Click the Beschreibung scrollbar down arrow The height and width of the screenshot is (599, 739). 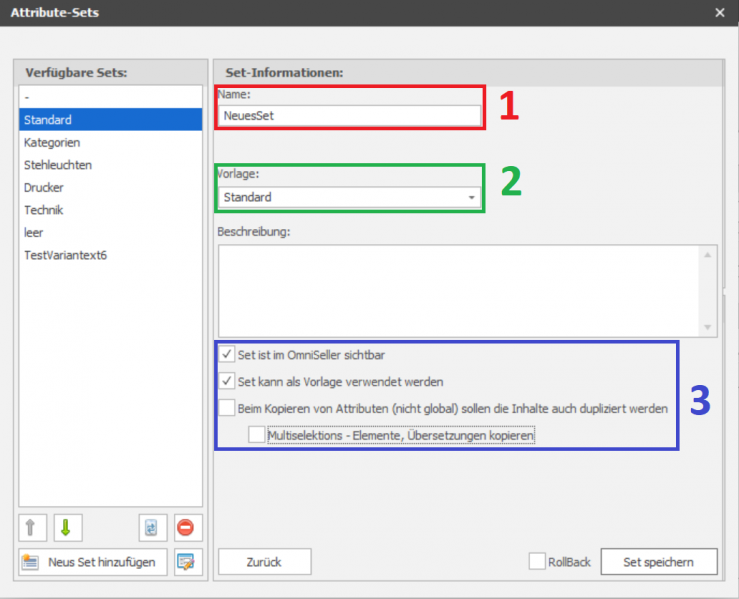(708, 328)
